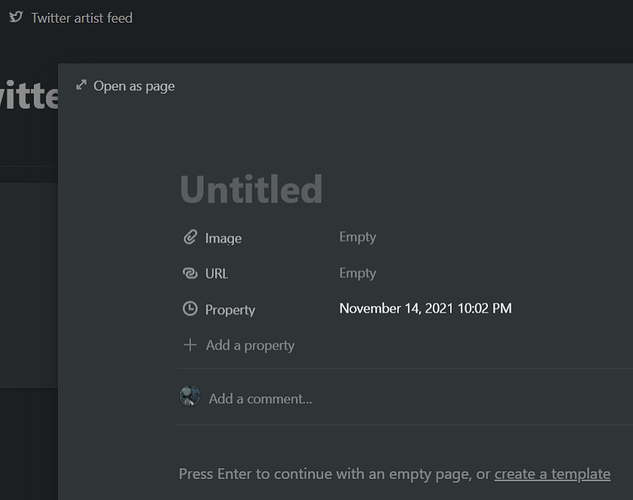Click the Image paperclip icon
This screenshot has width=633, height=500.
tap(190, 238)
